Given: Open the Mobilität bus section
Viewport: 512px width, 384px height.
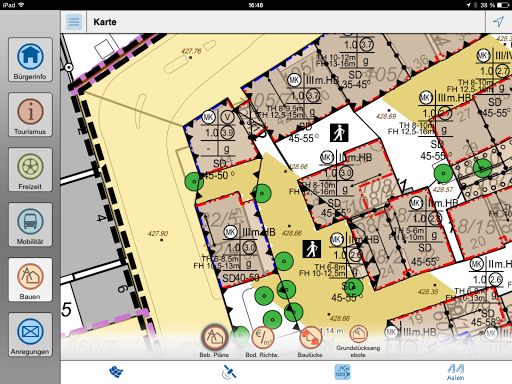Looking at the screenshot, I should [30, 225].
